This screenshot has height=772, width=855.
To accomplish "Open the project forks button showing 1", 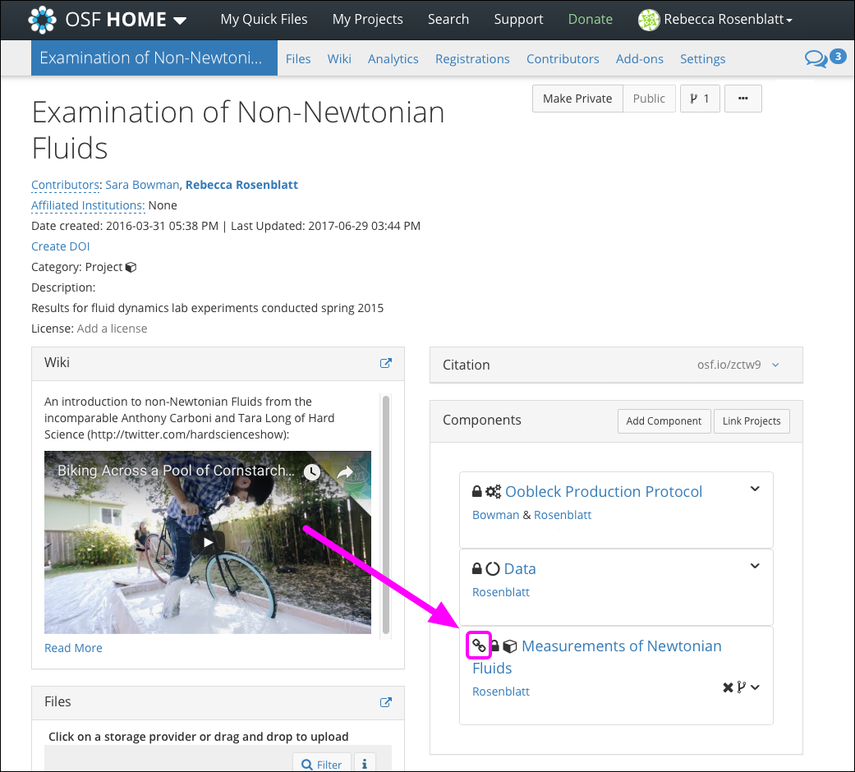I will [x=700, y=99].
